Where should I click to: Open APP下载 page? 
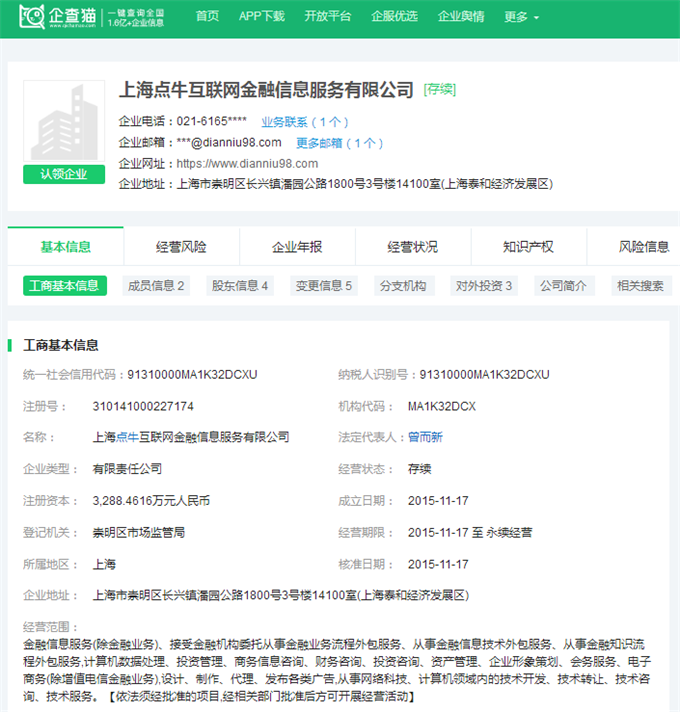[261, 17]
